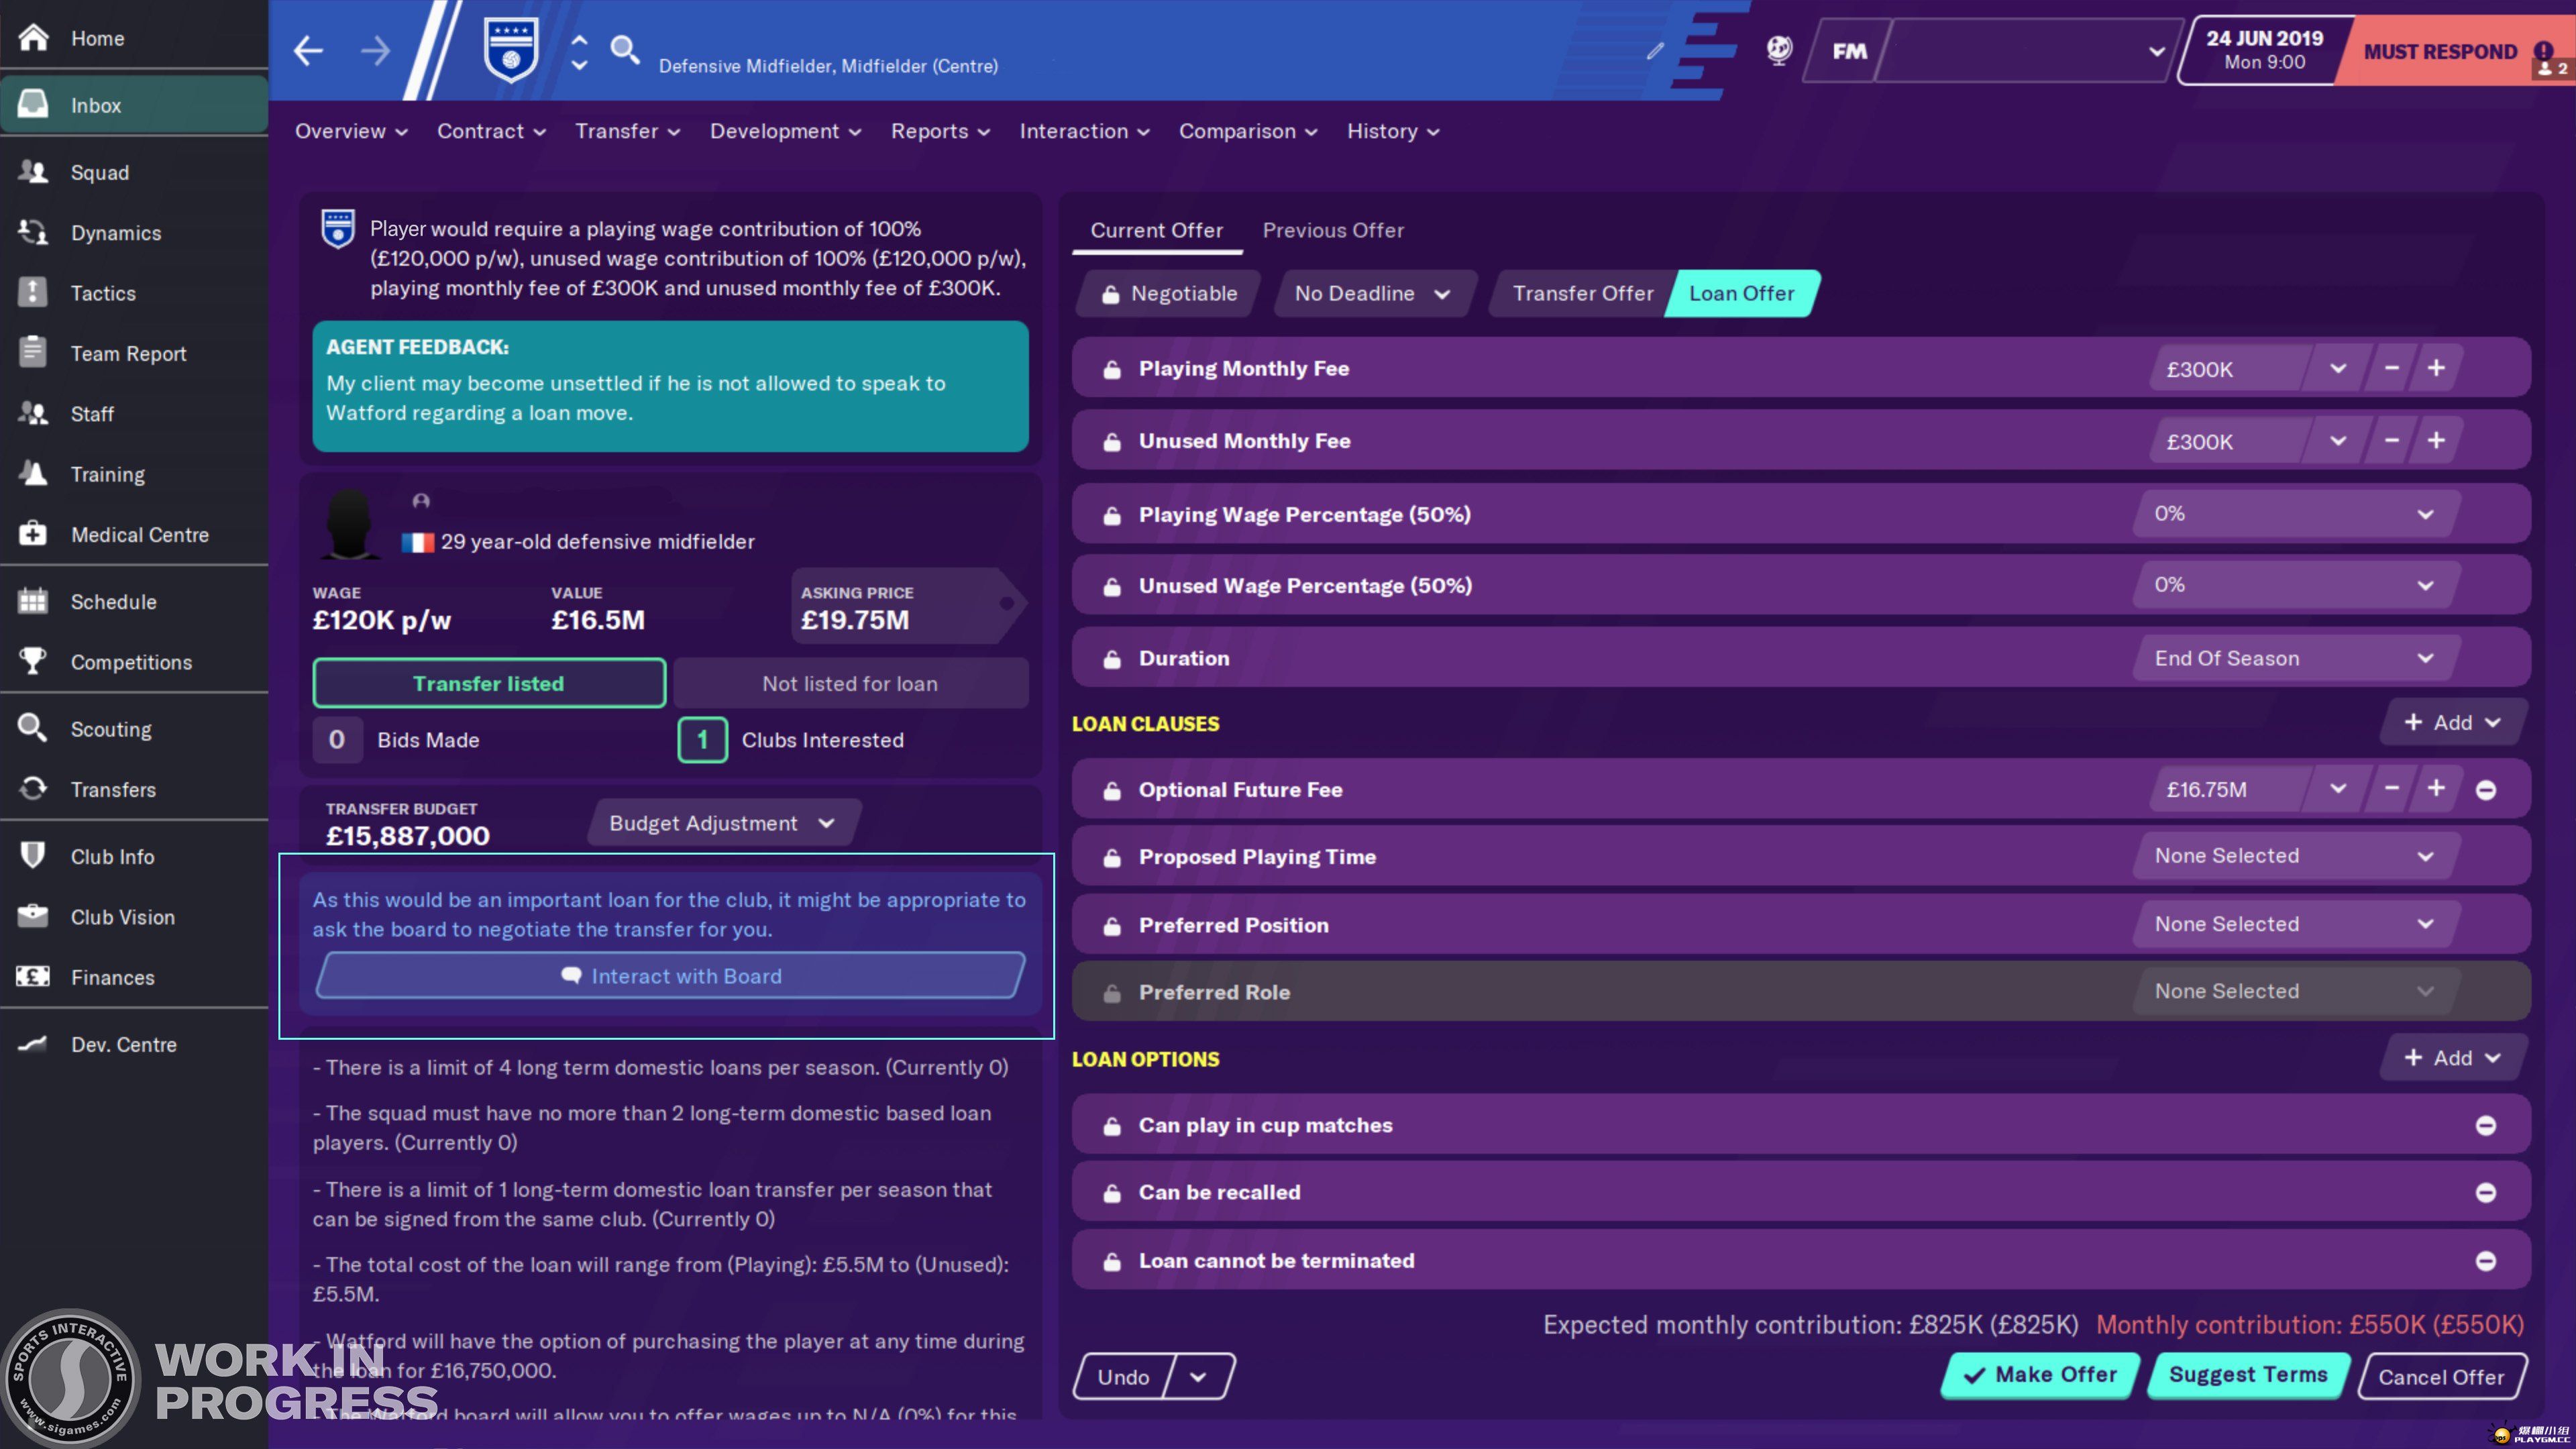2576x1449 pixels.
Task: Open the world globe icon
Action: 1779,50
